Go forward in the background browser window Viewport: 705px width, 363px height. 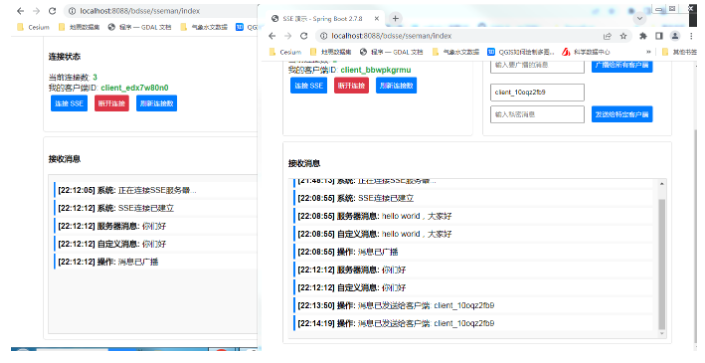(x=36, y=11)
